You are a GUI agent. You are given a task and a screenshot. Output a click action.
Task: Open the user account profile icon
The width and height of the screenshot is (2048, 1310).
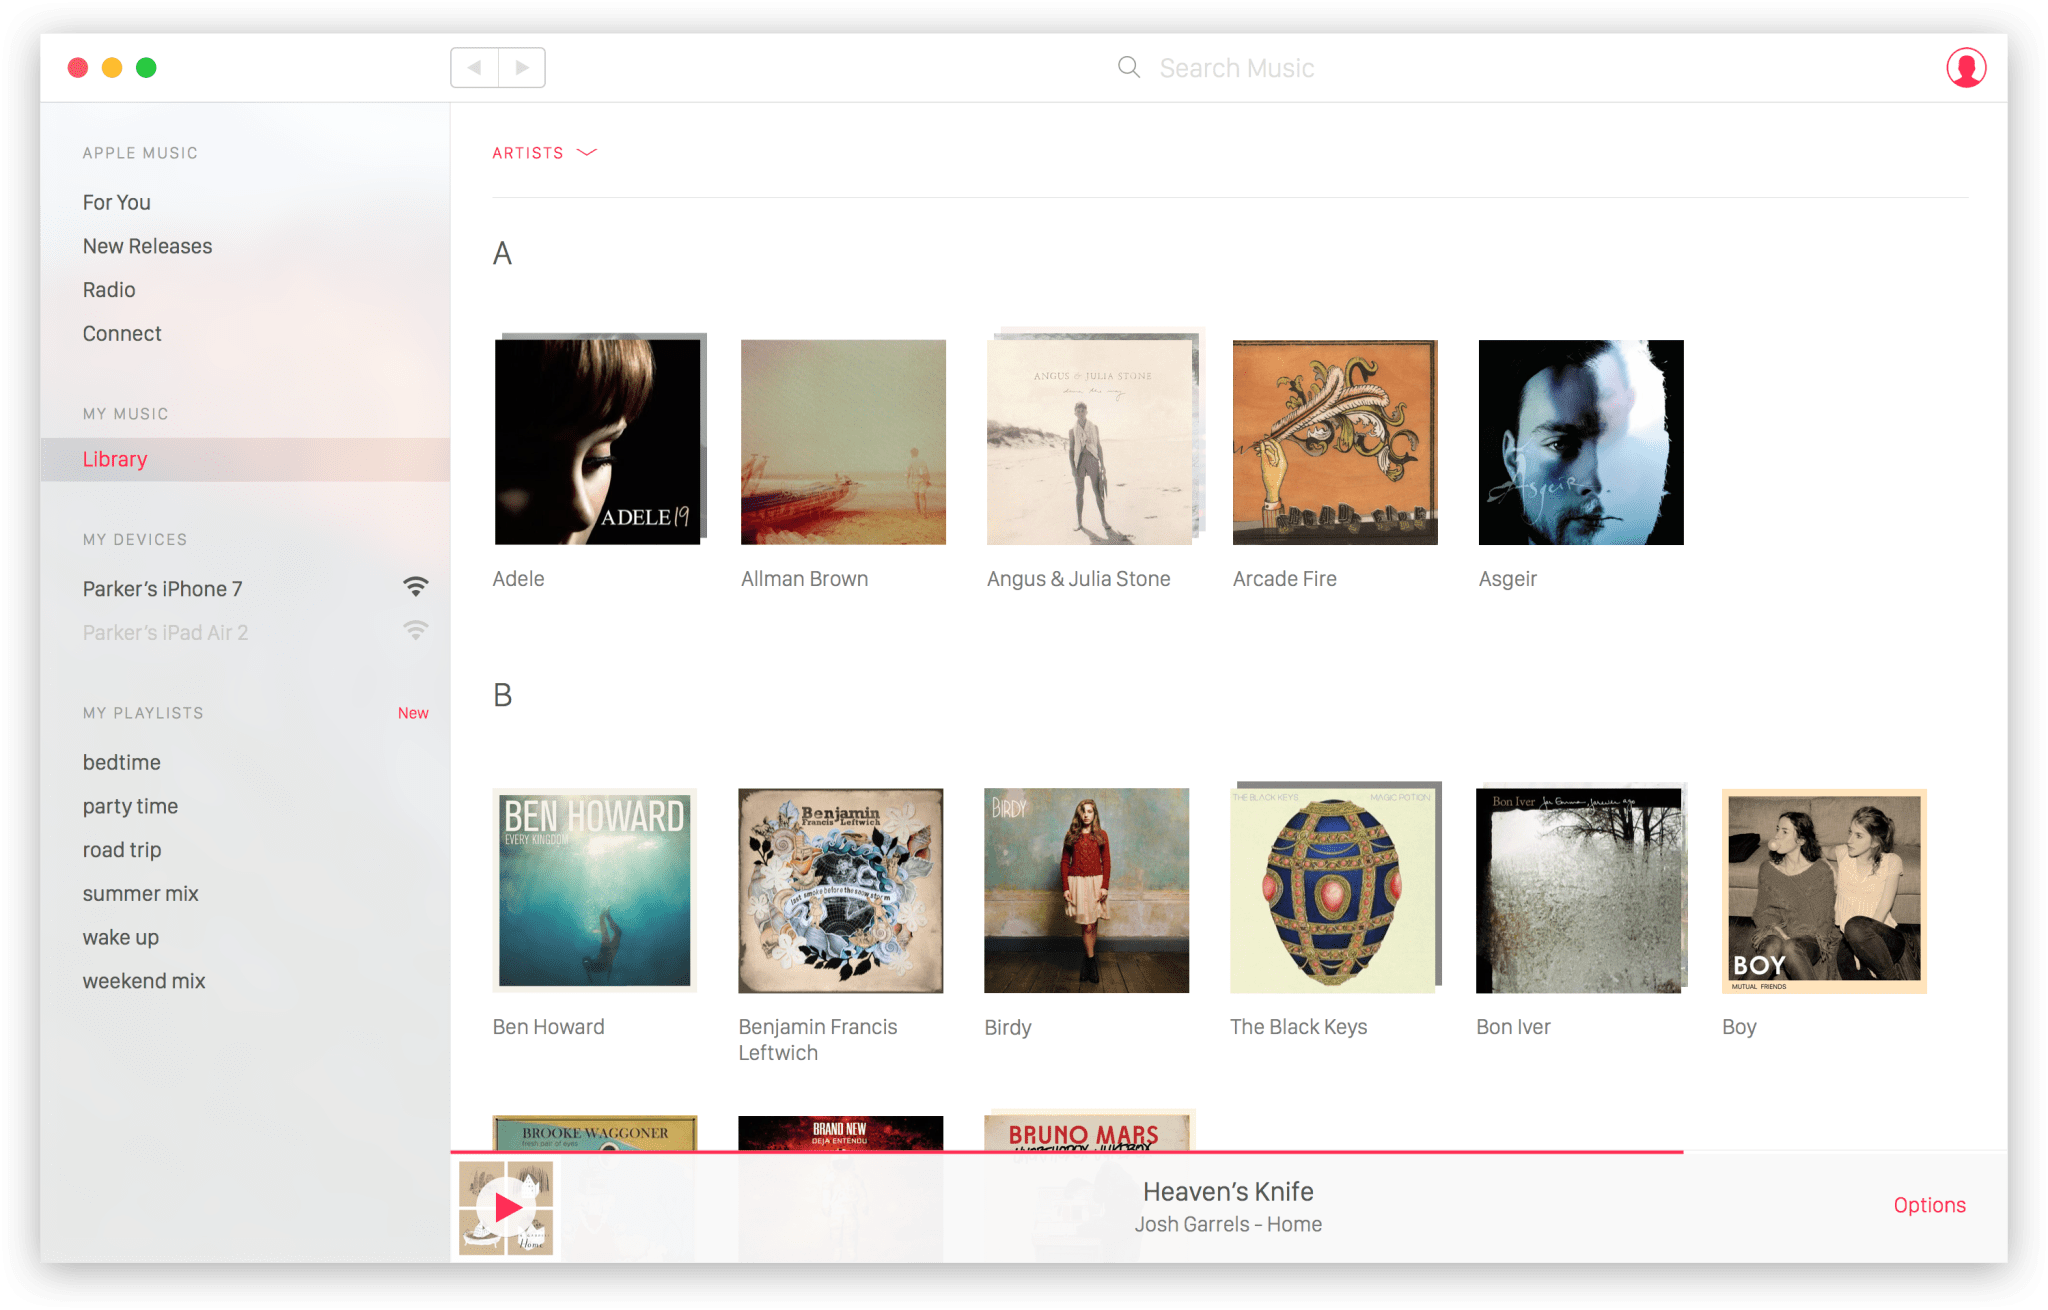click(x=1965, y=67)
